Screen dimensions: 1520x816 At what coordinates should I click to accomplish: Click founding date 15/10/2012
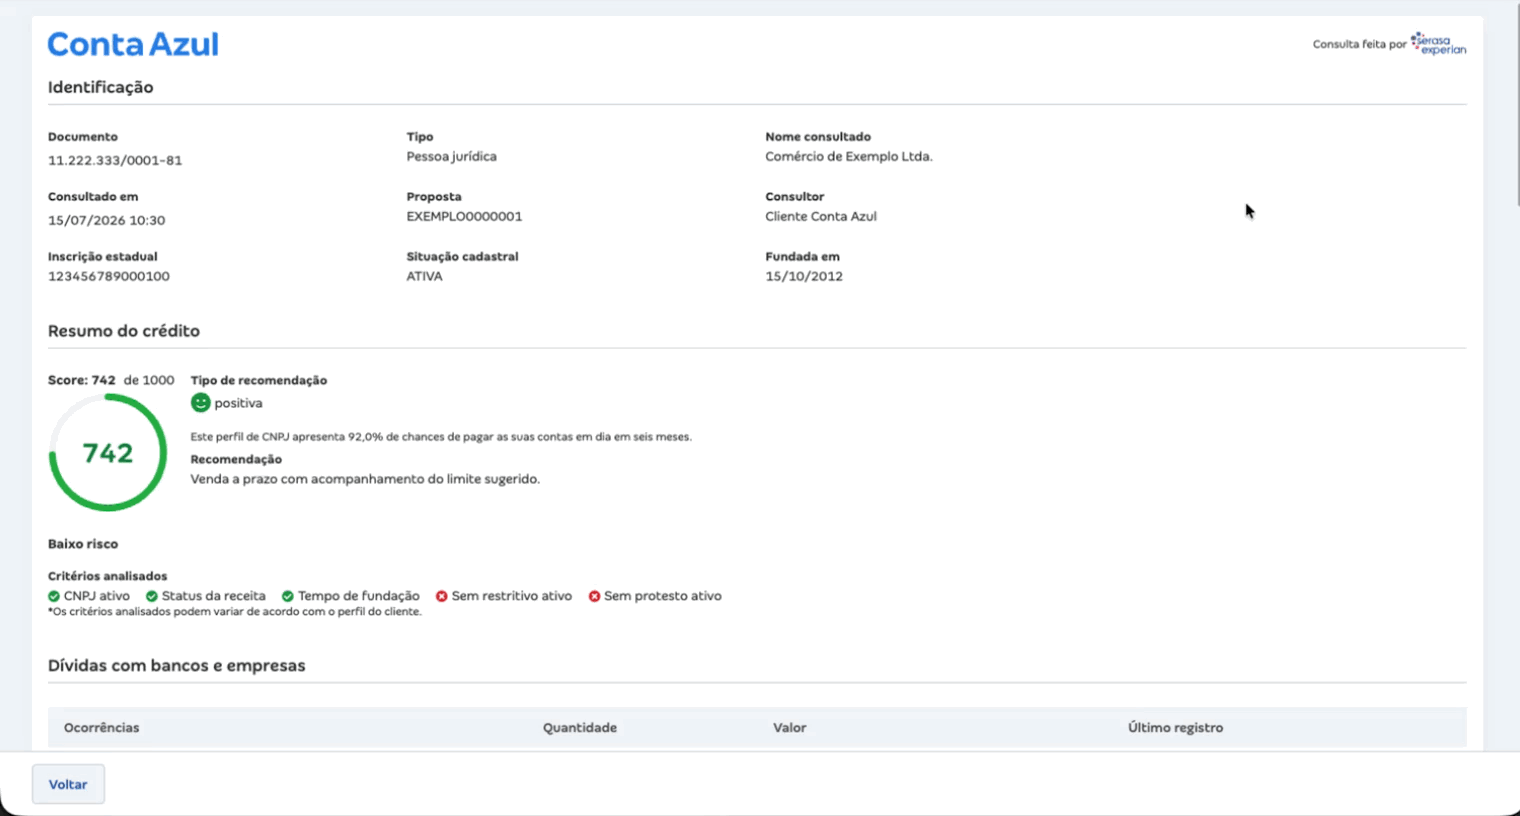[804, 276]
